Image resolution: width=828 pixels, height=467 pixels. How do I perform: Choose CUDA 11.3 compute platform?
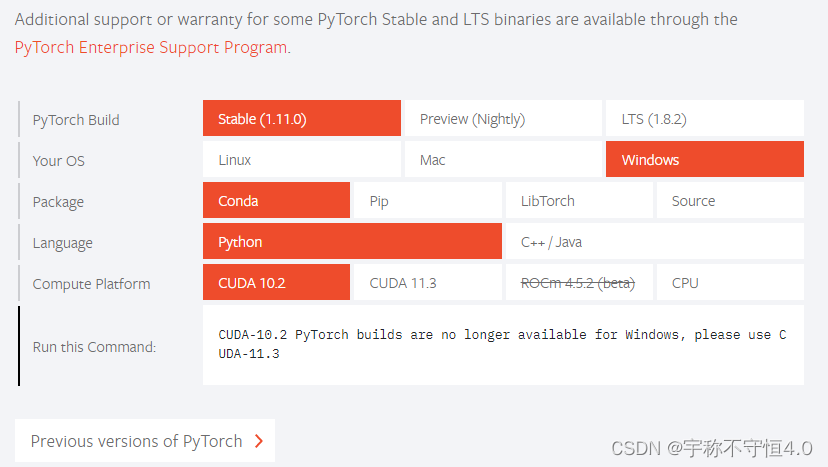coord(427,283)
